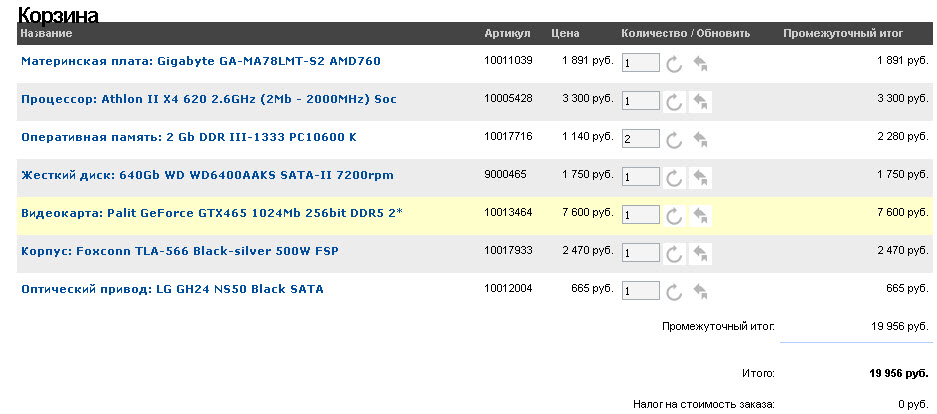Screen dimensions: 937x414
Task: Remove Palit GeForce GTX465 from the cart
Action: (700, 216)
